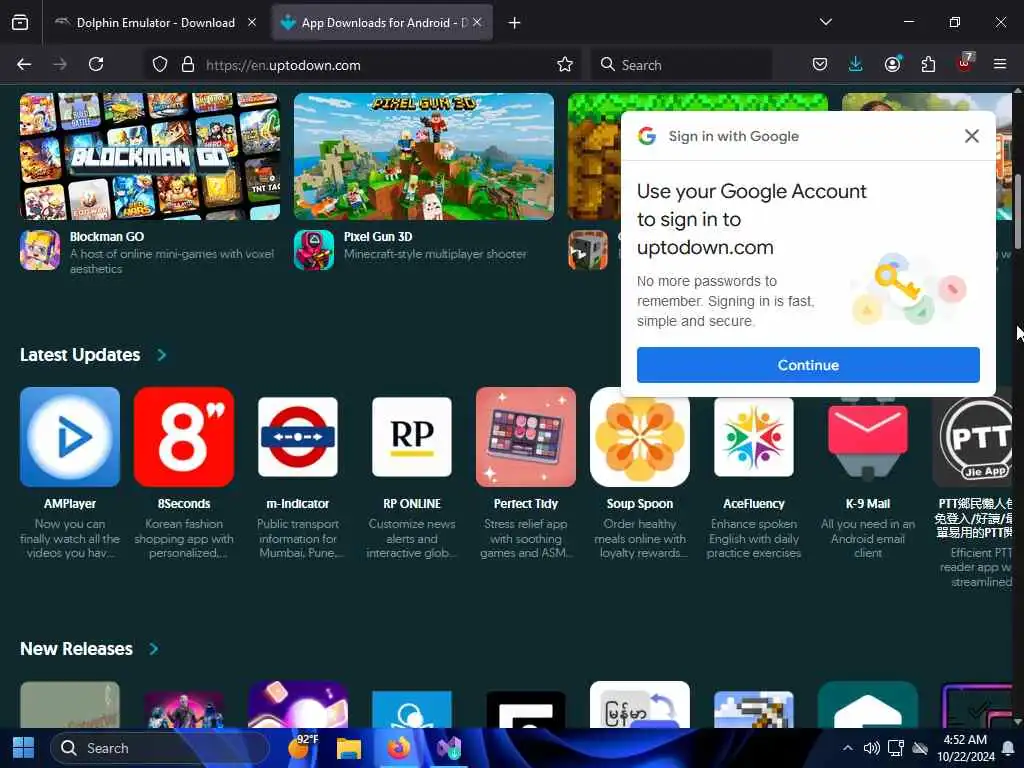This screenshot has height=768, width=1024.
Task: Open the Pixel Gun 3D banner image
Action: pos(424,156)
